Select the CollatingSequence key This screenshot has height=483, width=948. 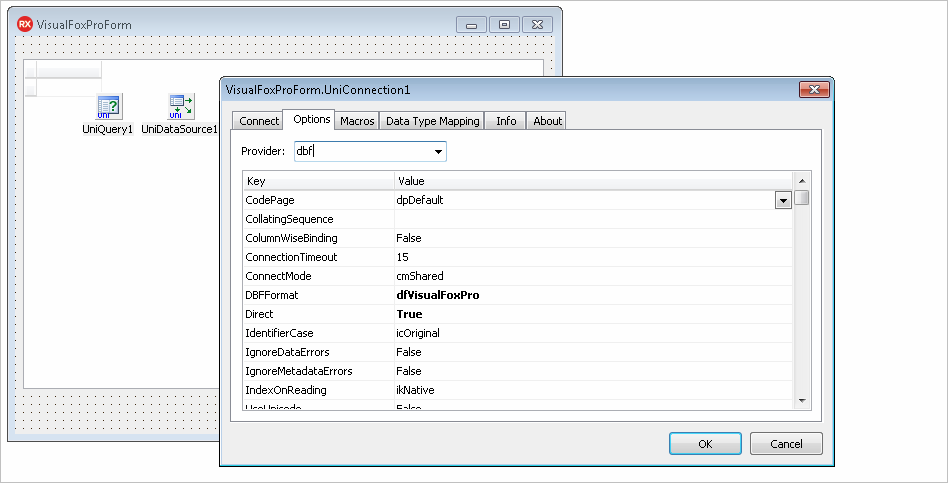click(x=319, y=219)
